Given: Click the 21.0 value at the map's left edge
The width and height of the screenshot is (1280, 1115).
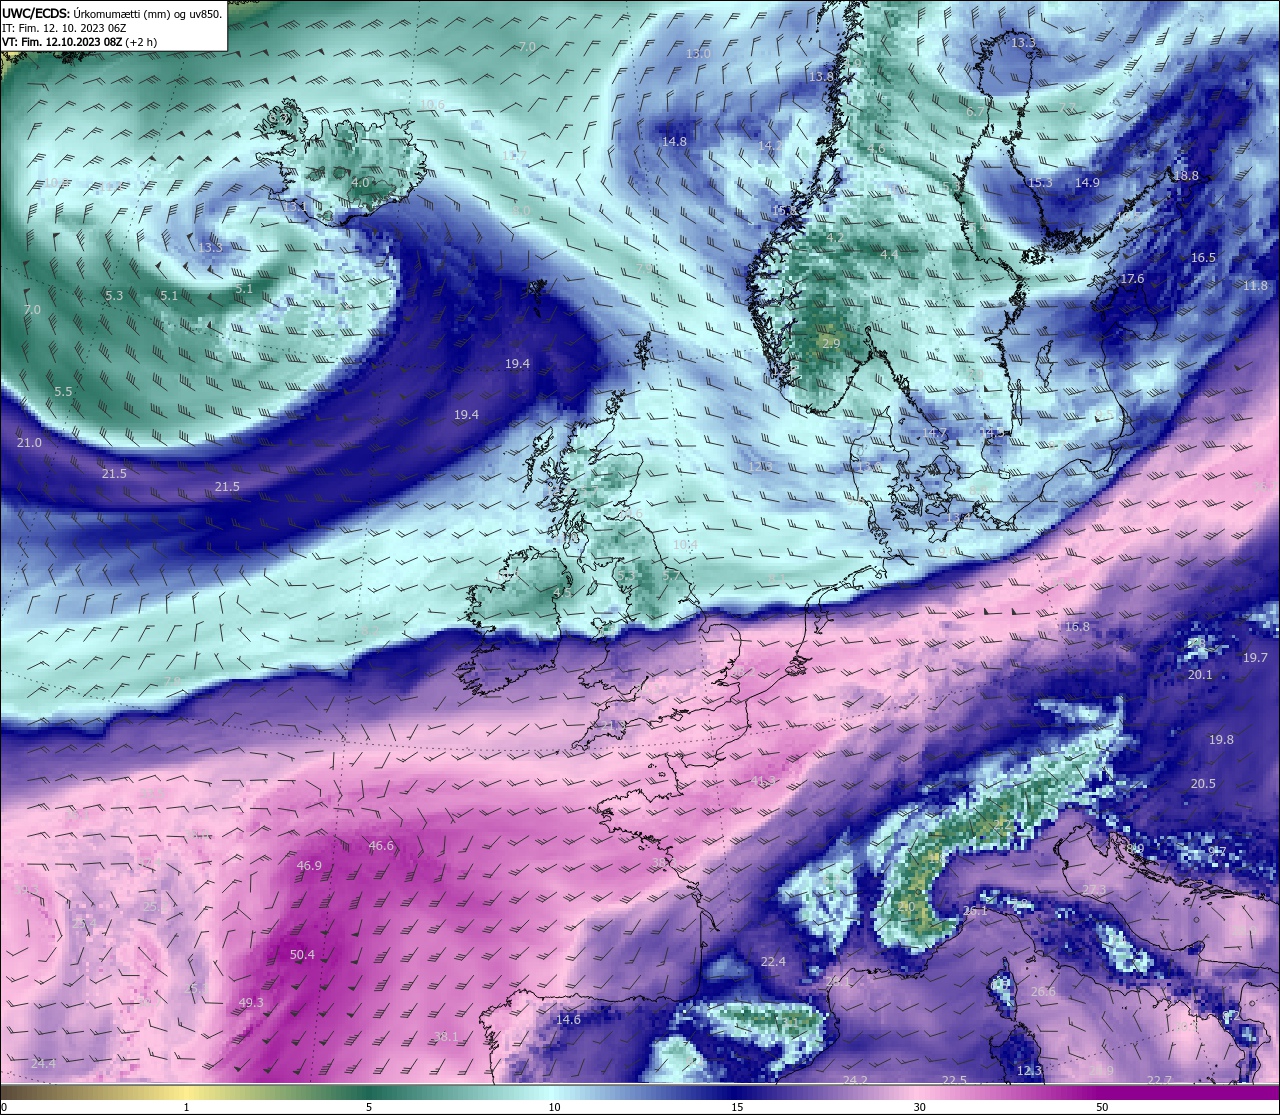Looking at the screenshot, I should (x=29, y=443).
